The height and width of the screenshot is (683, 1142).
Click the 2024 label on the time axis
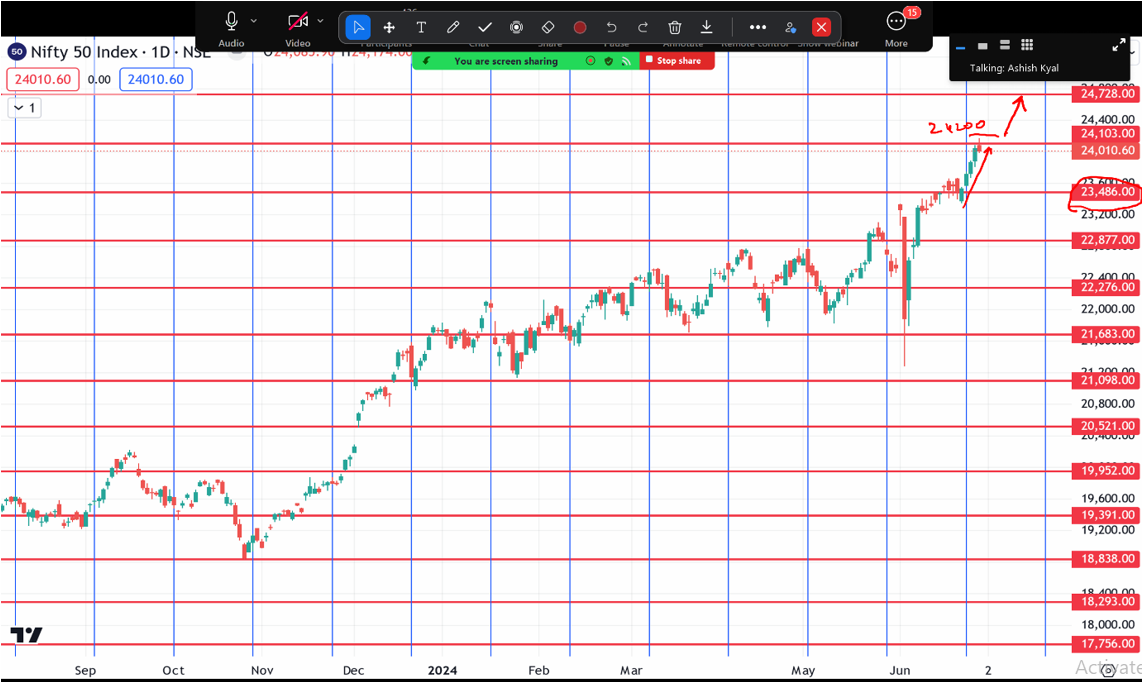coord(443,671)
